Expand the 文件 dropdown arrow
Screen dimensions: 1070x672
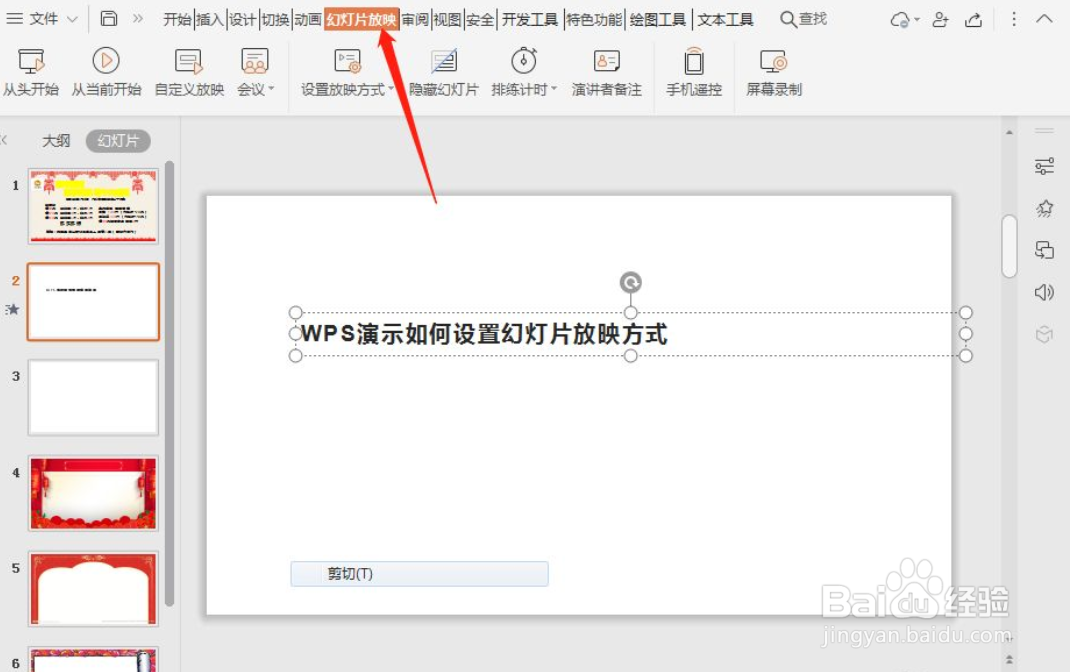pyautogui.click(x=72, y=20)
